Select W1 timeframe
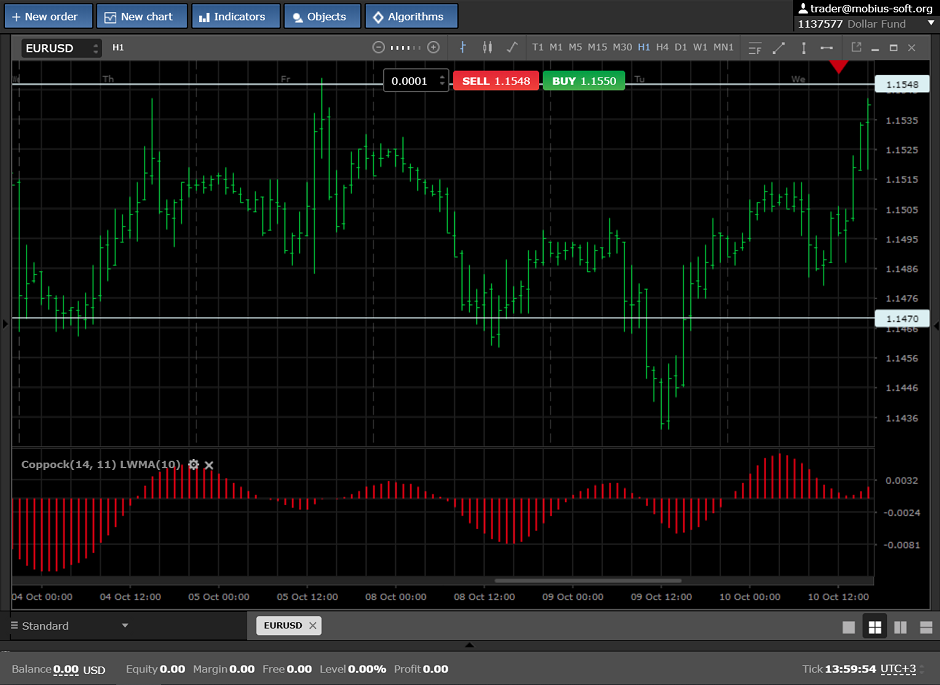The width and height of the screenshot is (940, 685). click(x=700, y=47)
